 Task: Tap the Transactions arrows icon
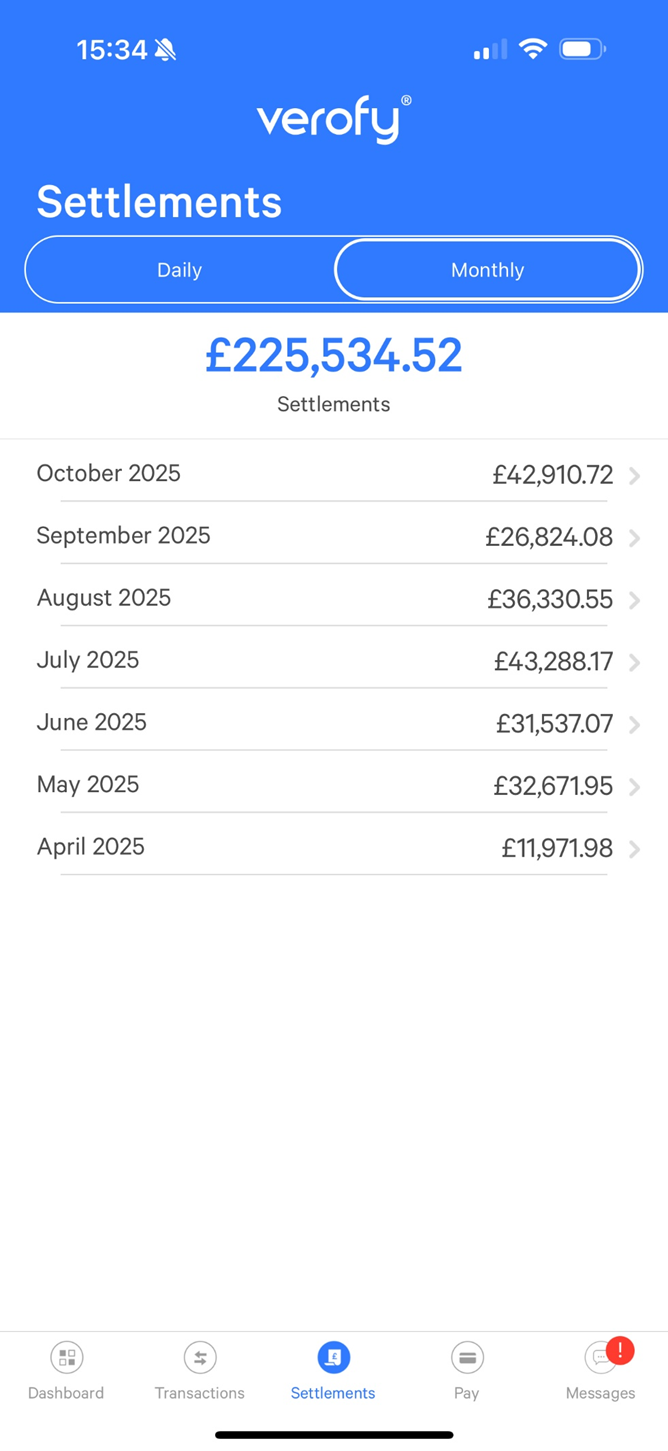[x=200, y=1357]
